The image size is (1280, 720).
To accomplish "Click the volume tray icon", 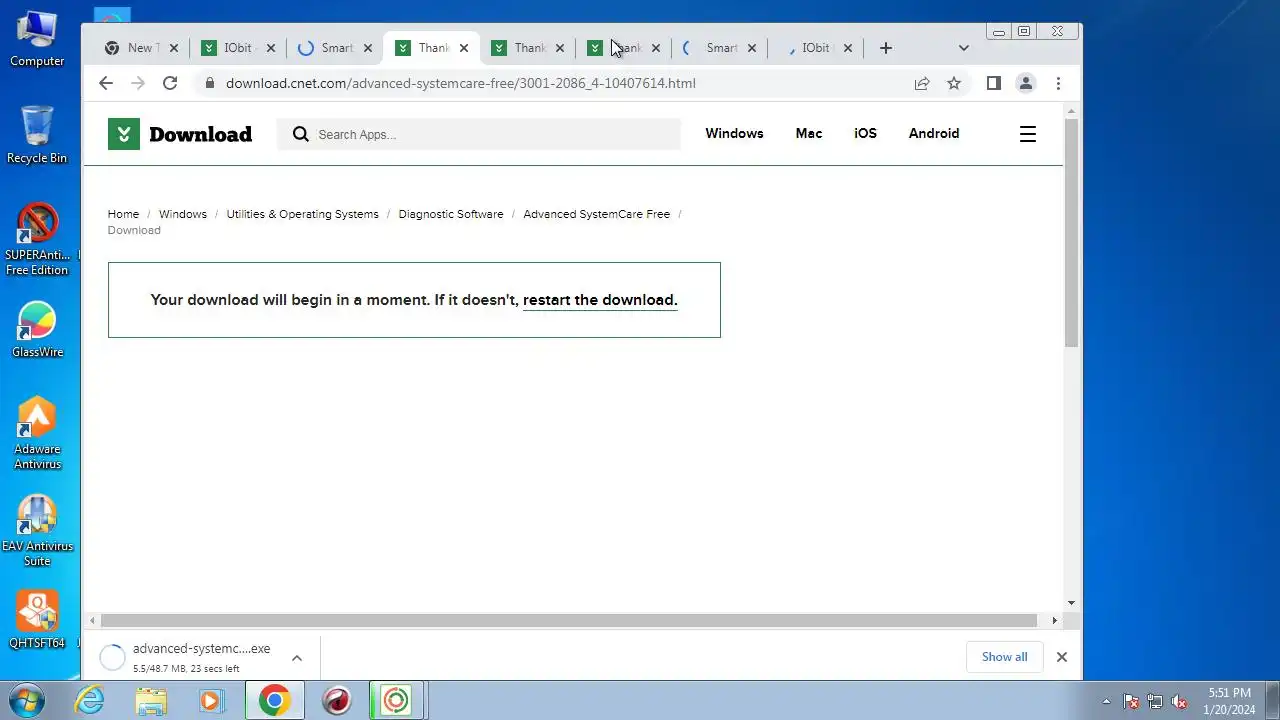I will (x=1179, y=701).
